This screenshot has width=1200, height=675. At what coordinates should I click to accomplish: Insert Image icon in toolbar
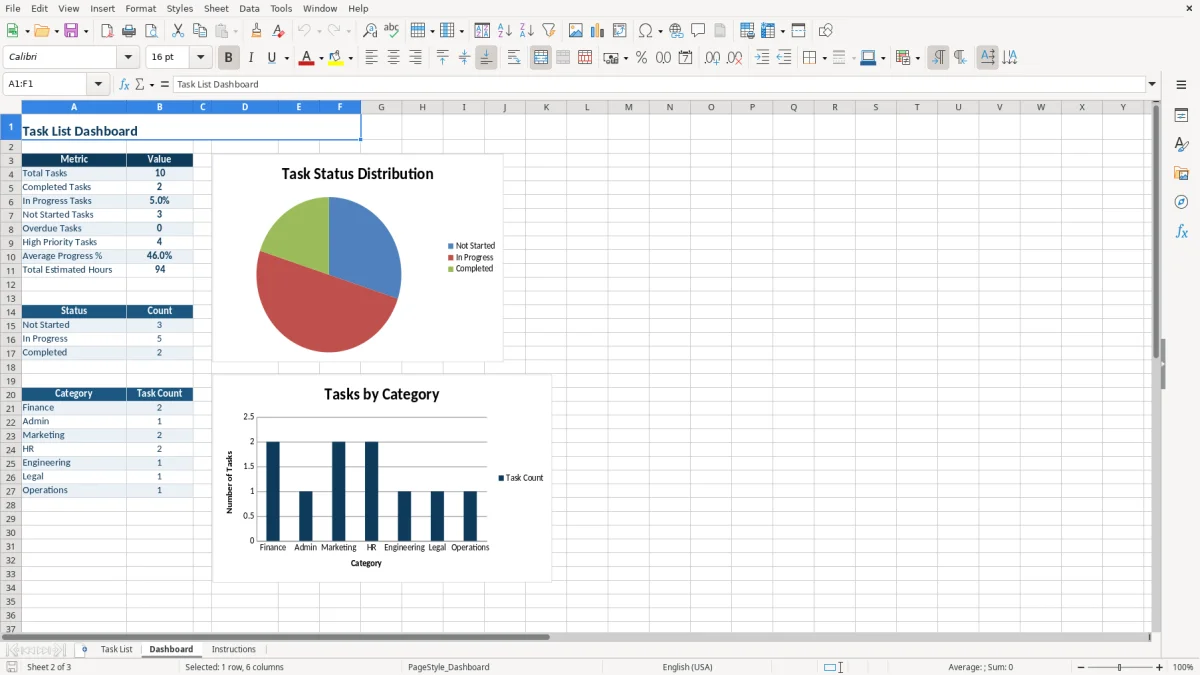click(x=576, y=31)
